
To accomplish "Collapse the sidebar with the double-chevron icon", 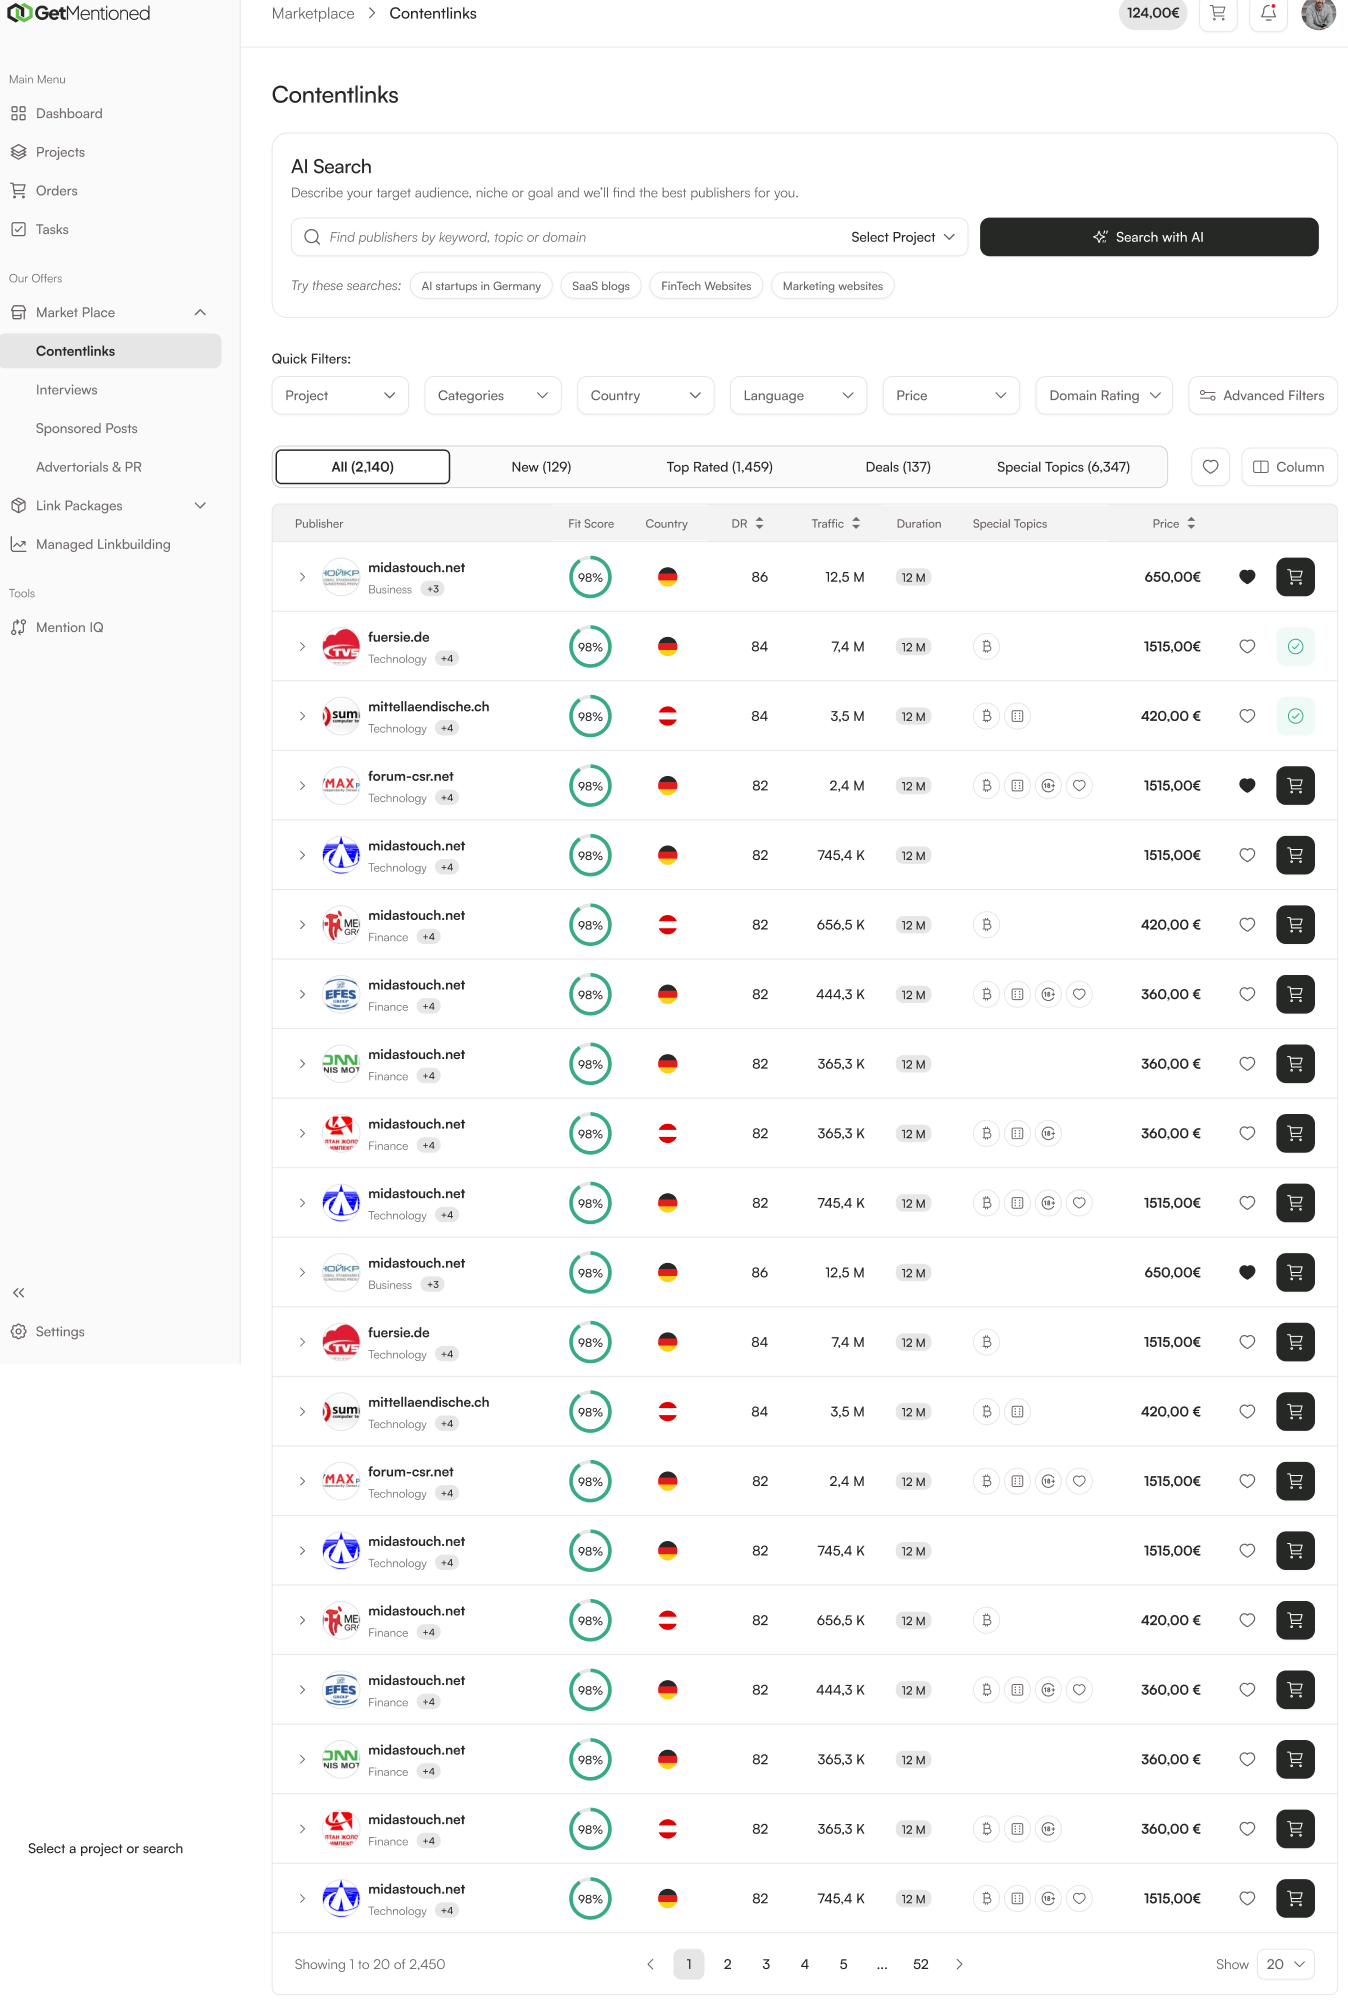I will [x=18, y=1293].
